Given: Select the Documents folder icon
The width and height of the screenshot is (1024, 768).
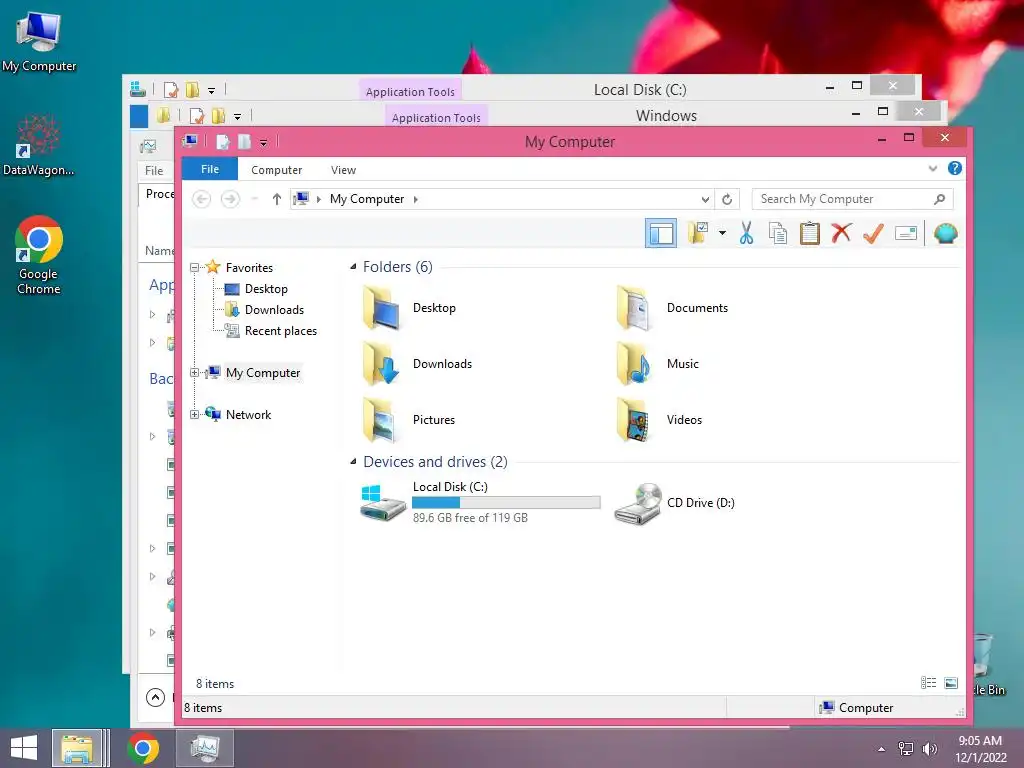Looking at the screenshot, I should [634, 308].
